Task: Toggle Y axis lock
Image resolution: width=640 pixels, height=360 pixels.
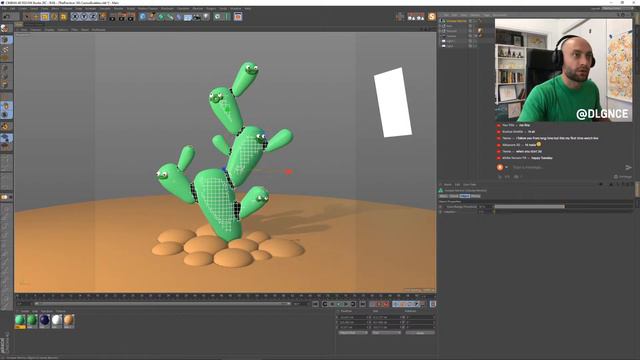Action: (x=84, y=17)
